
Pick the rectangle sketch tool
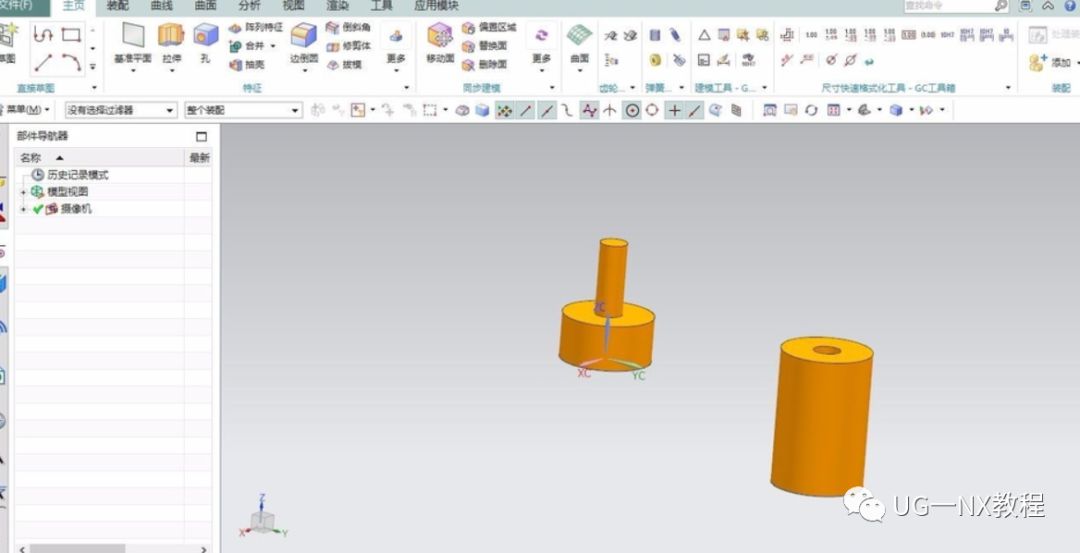71,34
